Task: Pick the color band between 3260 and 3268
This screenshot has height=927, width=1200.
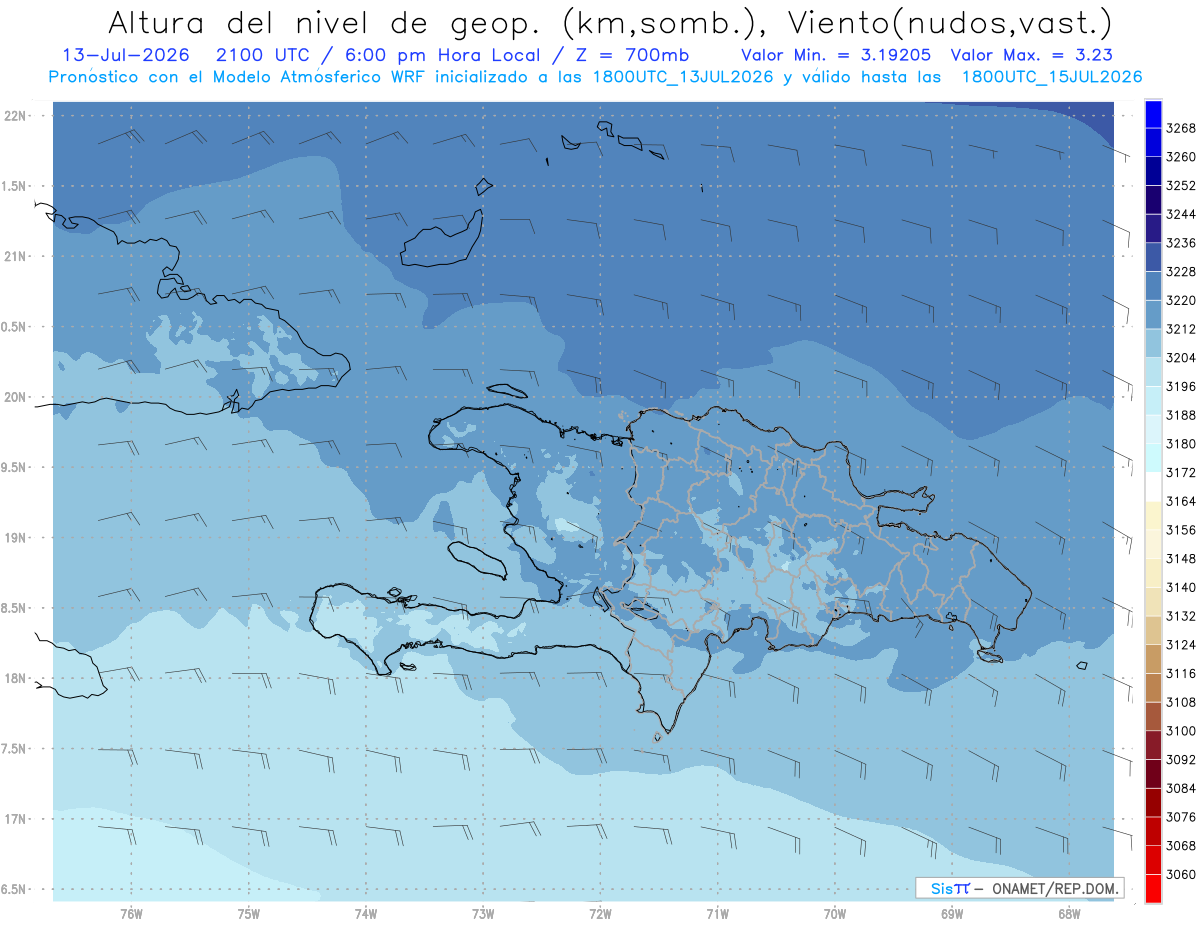Action: (1153, 142)
